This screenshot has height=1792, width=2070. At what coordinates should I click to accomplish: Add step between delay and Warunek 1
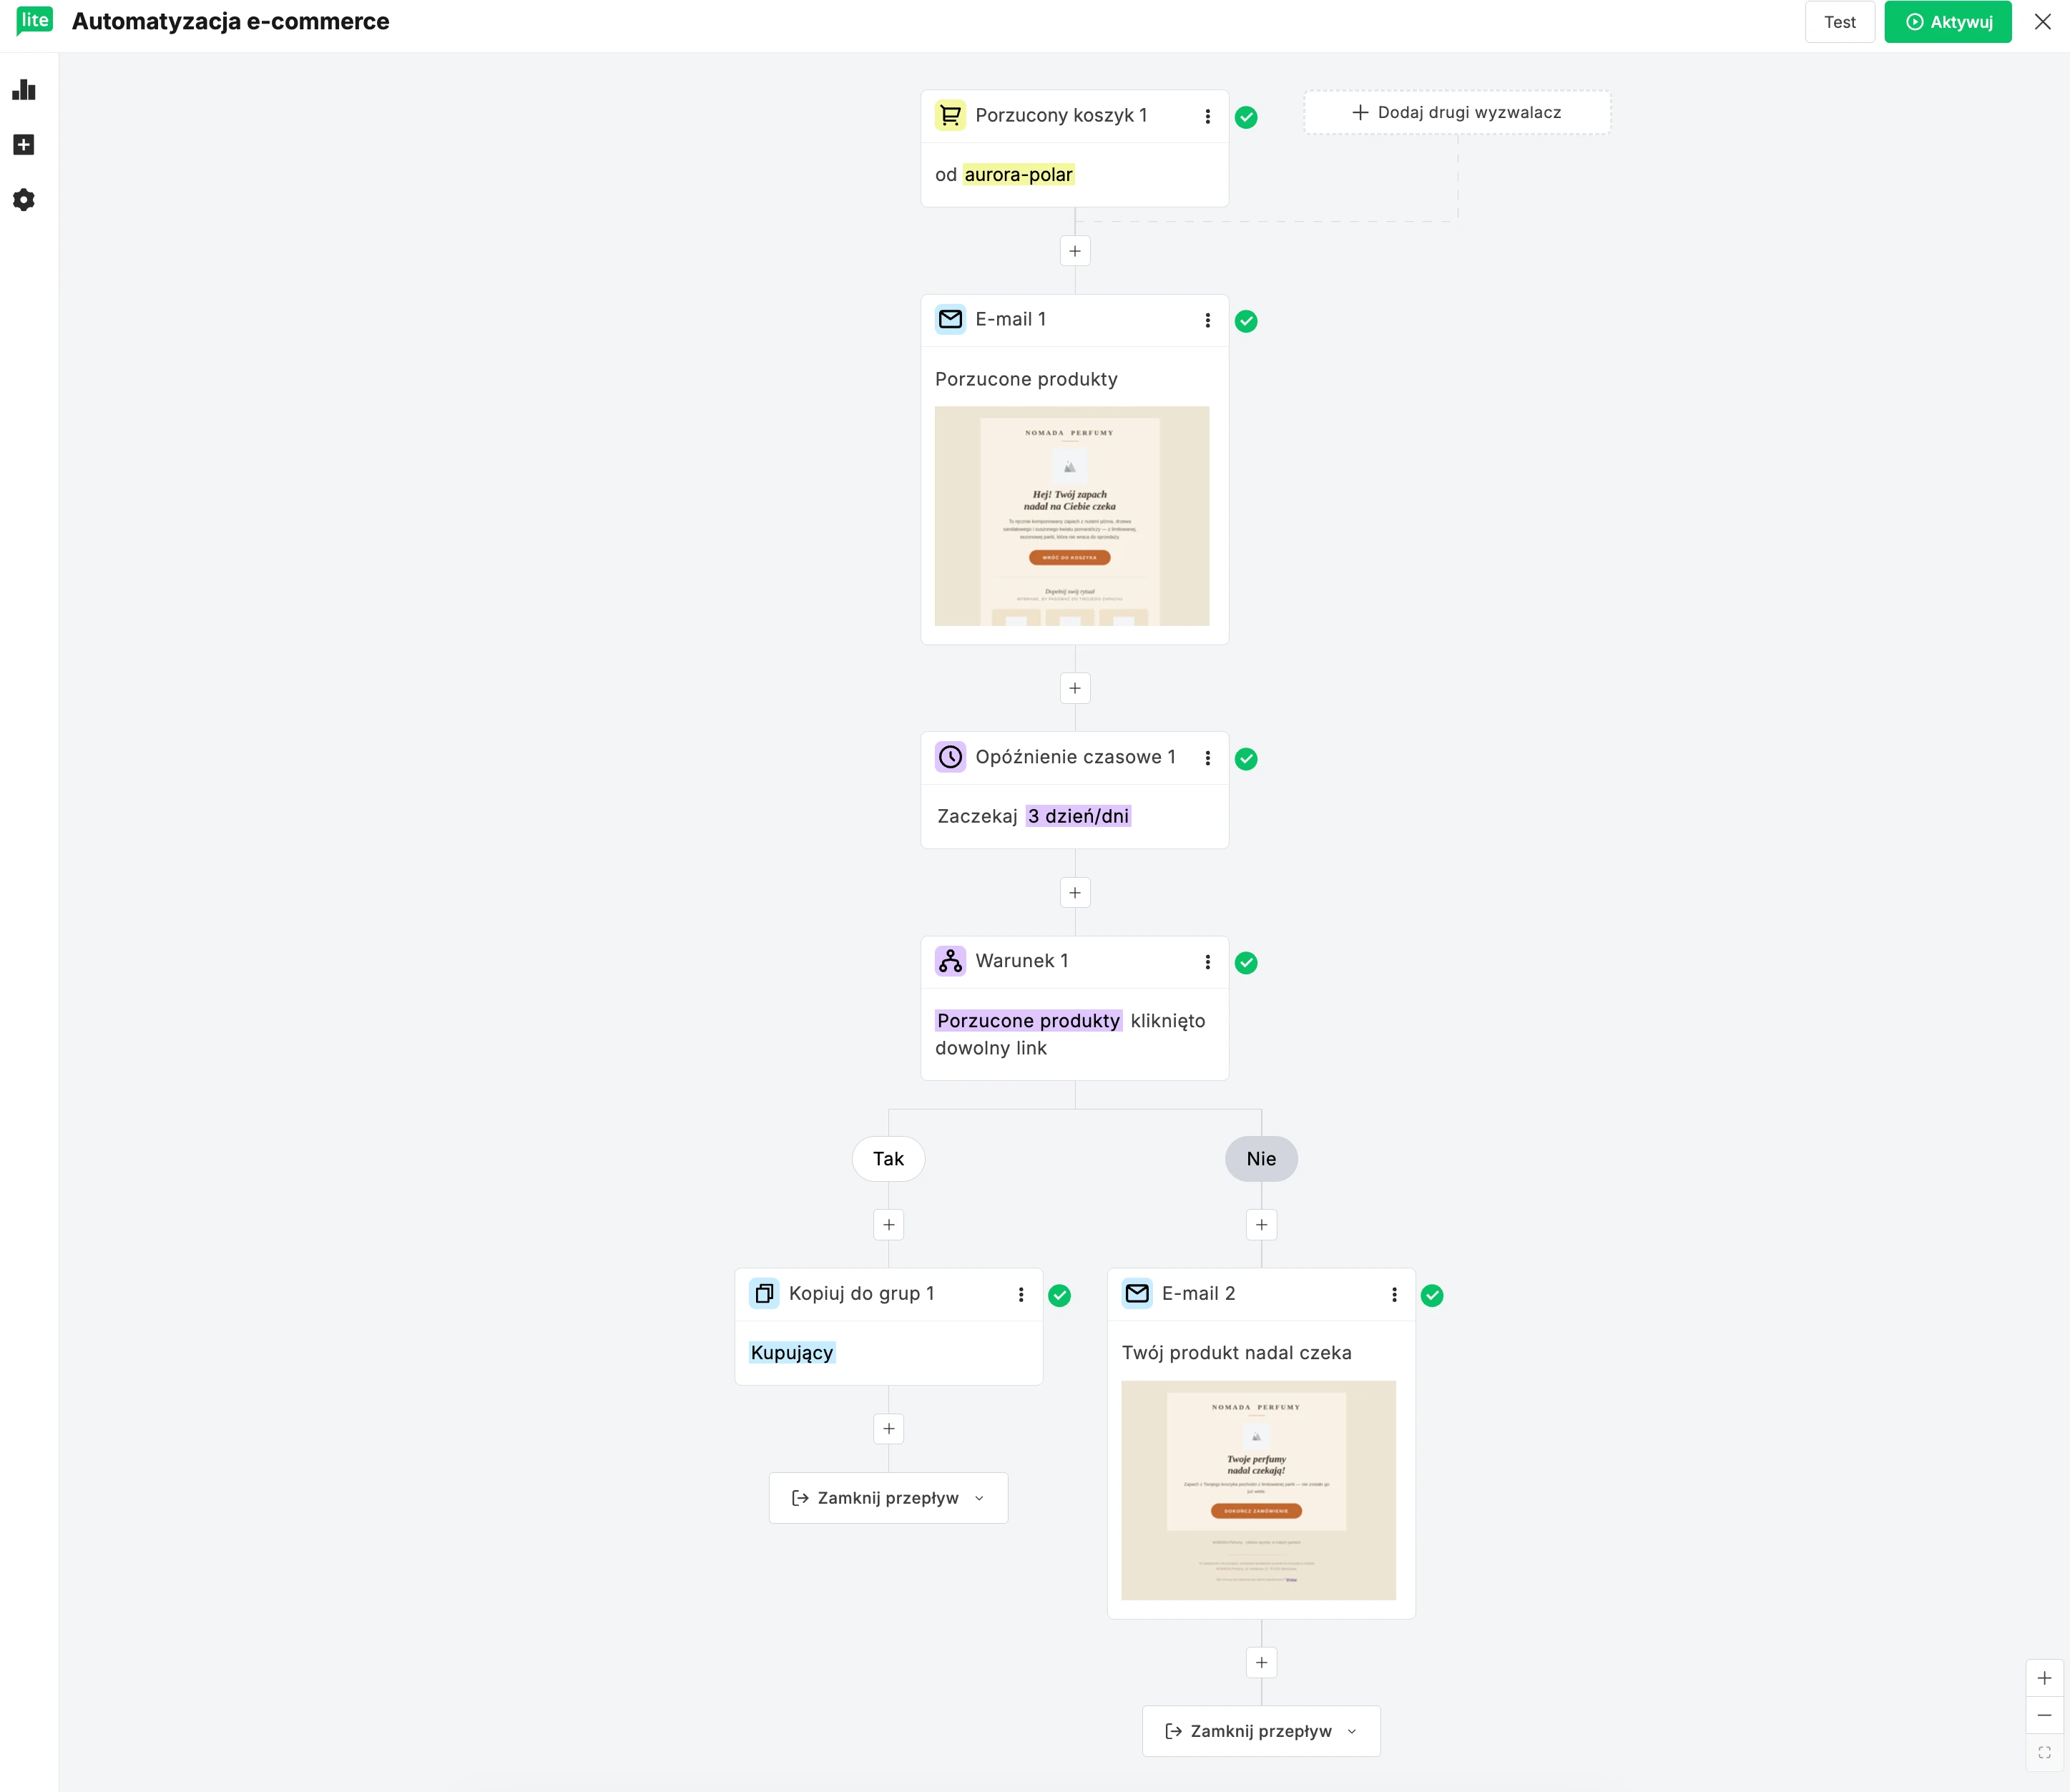(1075, 893)
